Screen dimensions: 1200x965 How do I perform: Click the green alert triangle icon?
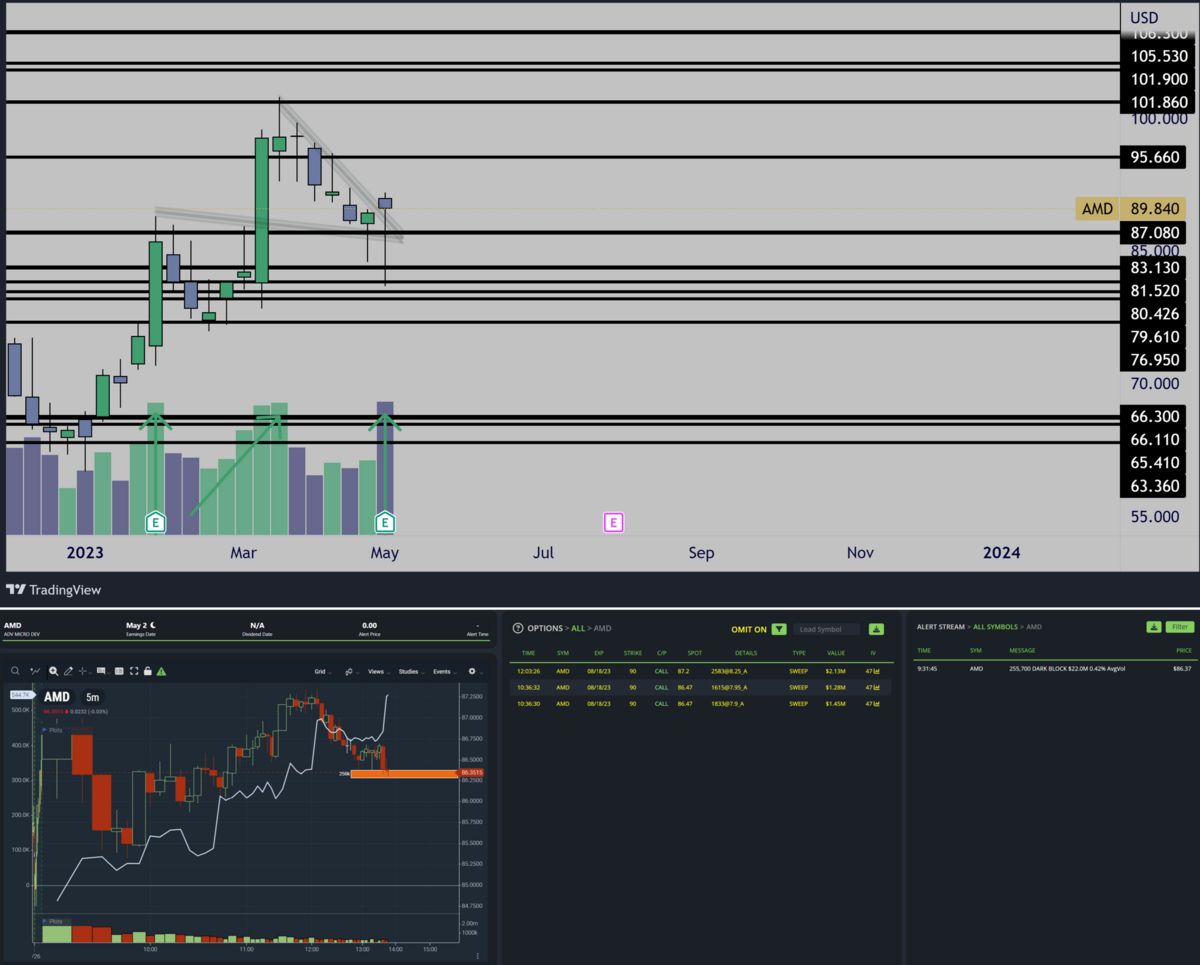point(161,671)
